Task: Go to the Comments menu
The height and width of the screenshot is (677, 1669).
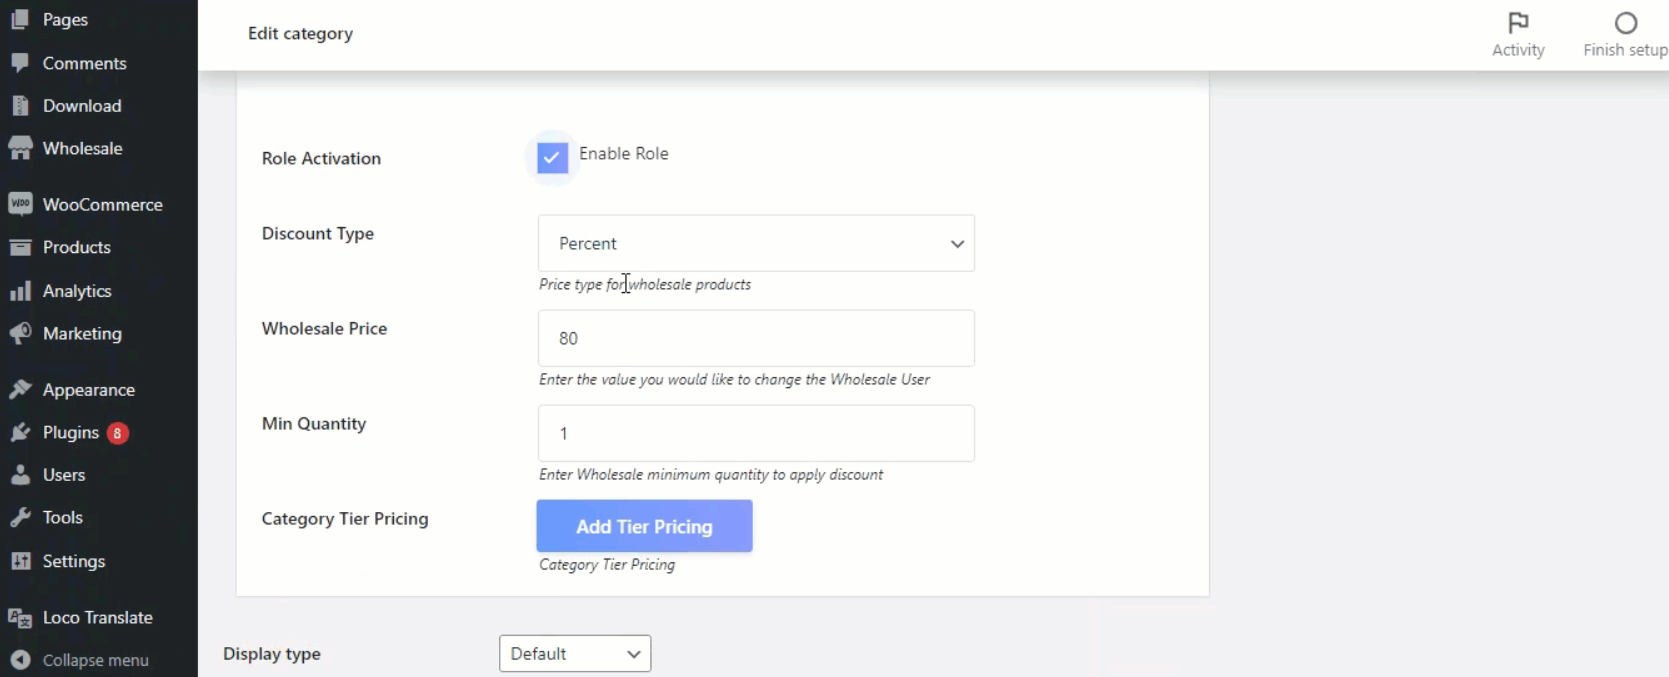Action: click(x=85, y=63)
